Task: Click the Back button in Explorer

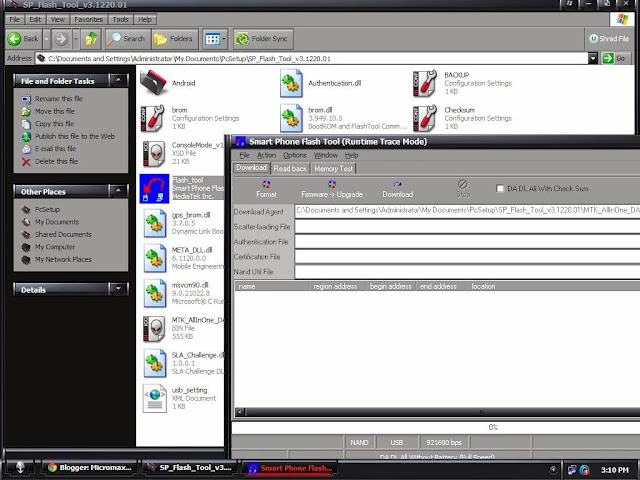Action: (x=23, y=39)
